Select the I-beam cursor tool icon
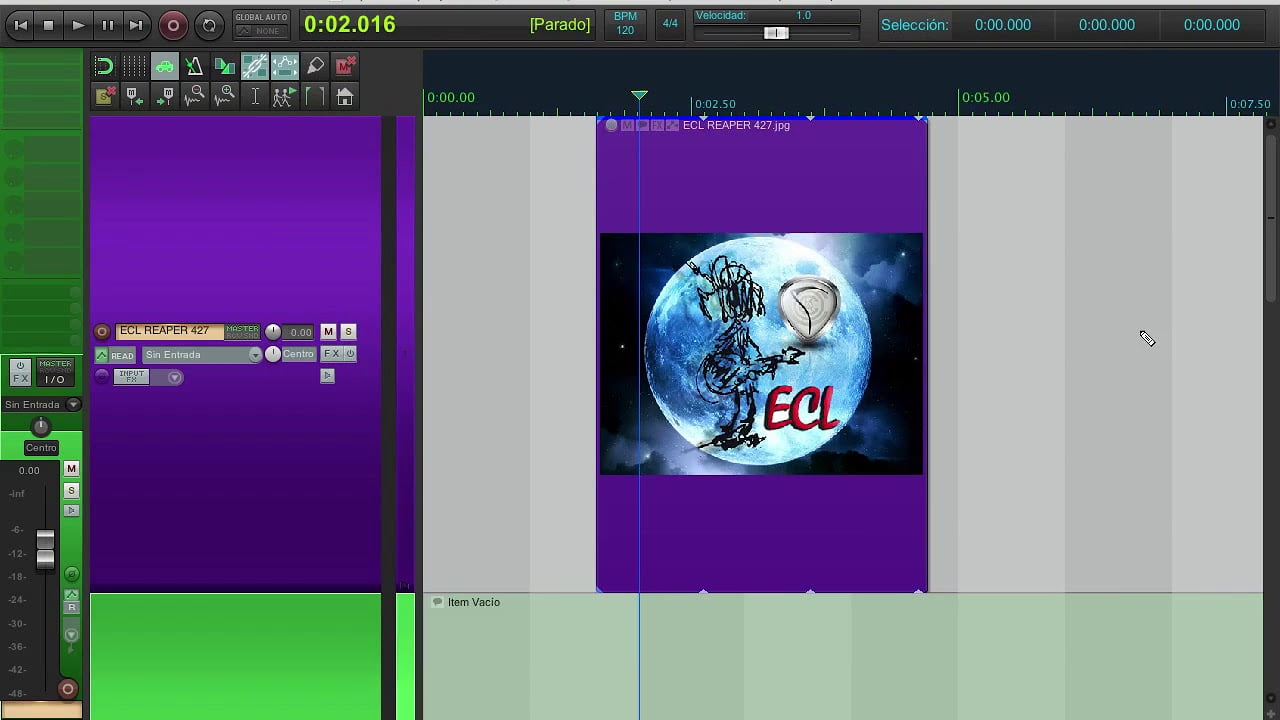 pyautogui.click(x=255, y=96)
